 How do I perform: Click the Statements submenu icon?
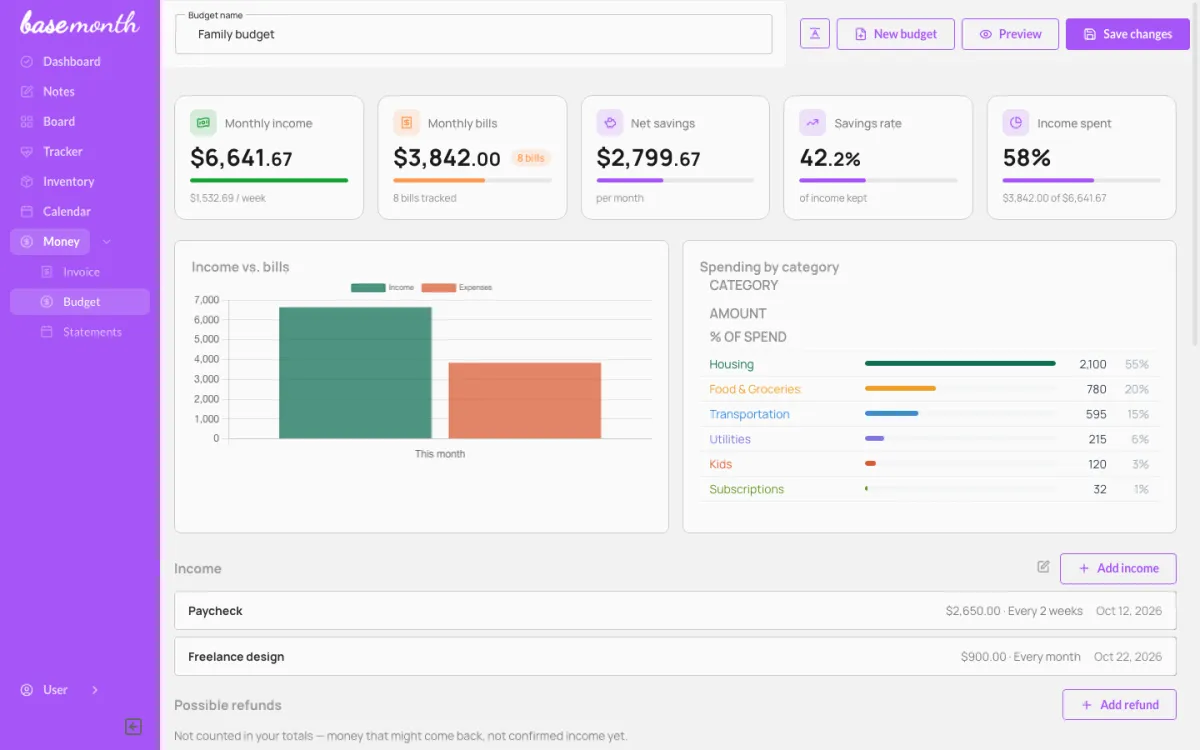[46, 332]
